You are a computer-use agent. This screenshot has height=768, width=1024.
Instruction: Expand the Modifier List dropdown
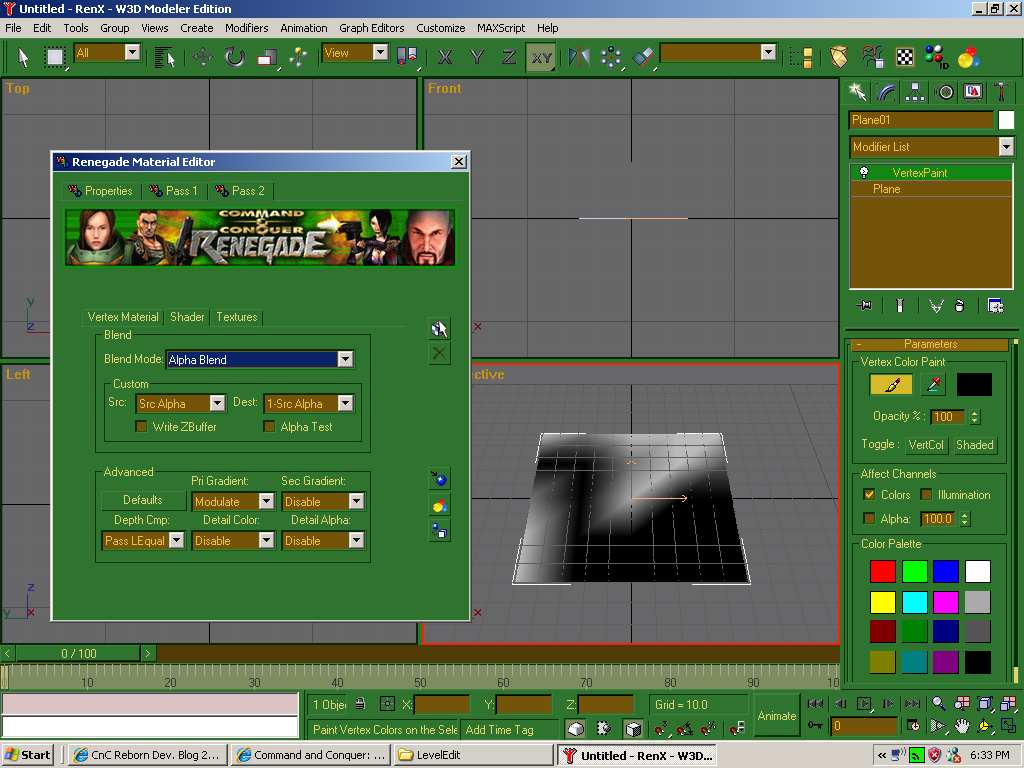[x=1006, y=147]
